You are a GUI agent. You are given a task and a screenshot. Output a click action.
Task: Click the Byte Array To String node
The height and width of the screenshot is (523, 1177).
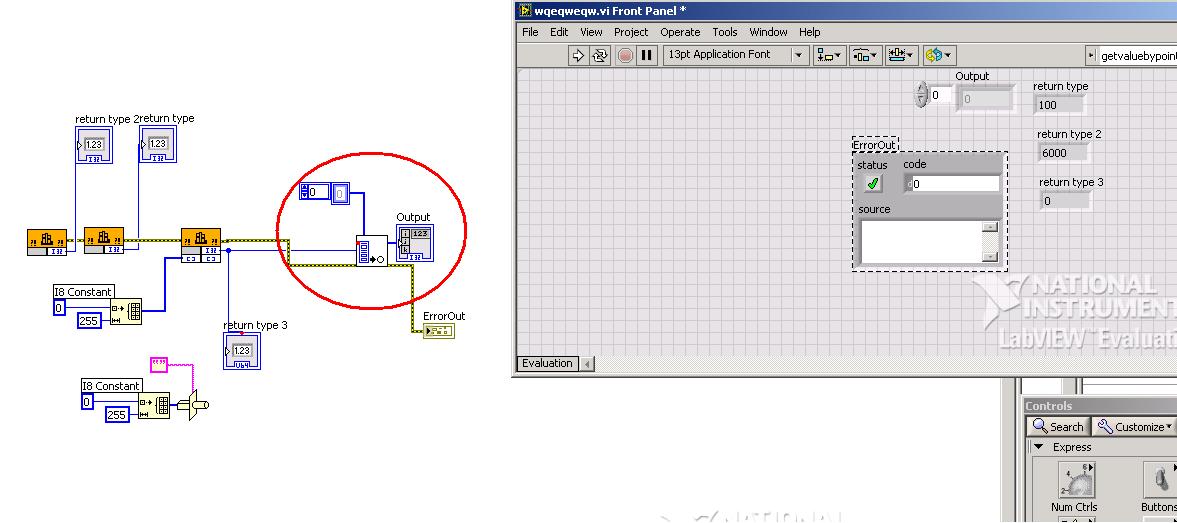[x=194, y=405]
